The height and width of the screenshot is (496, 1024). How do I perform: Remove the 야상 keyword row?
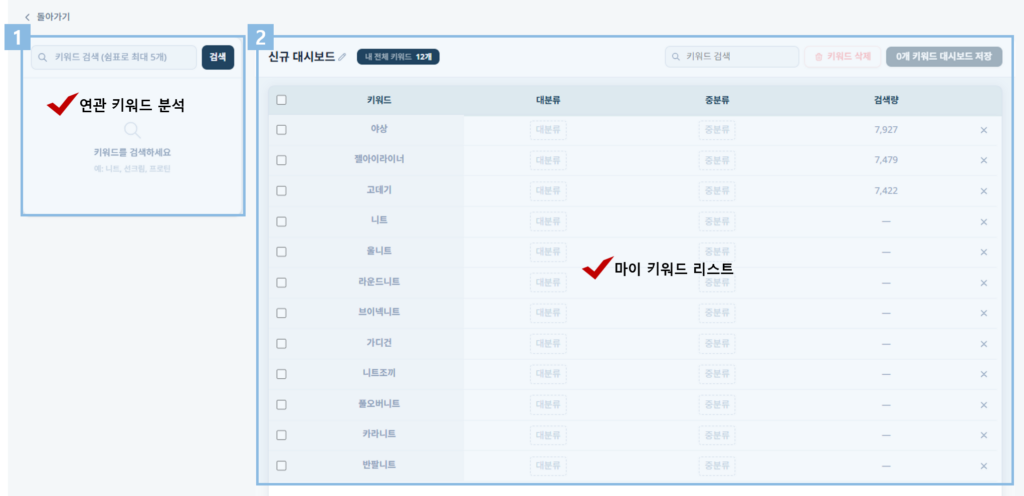click(x=984, y=130)
